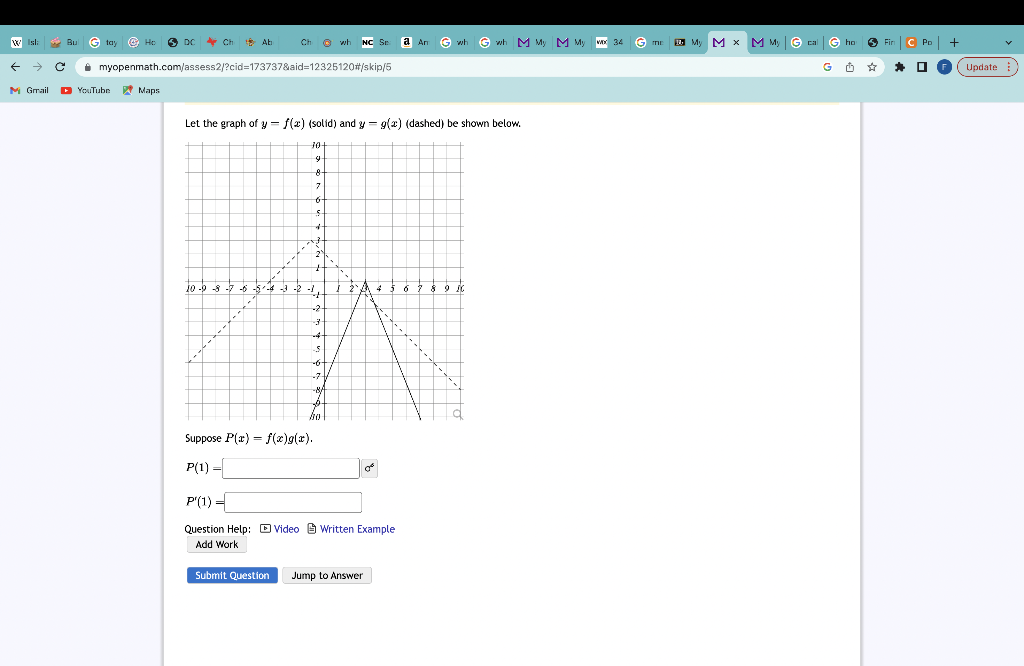Open the Extensions puzzle-piece icon
Image resolution: width=1024 pixels, height=666 pixels.
pos(899,67)
